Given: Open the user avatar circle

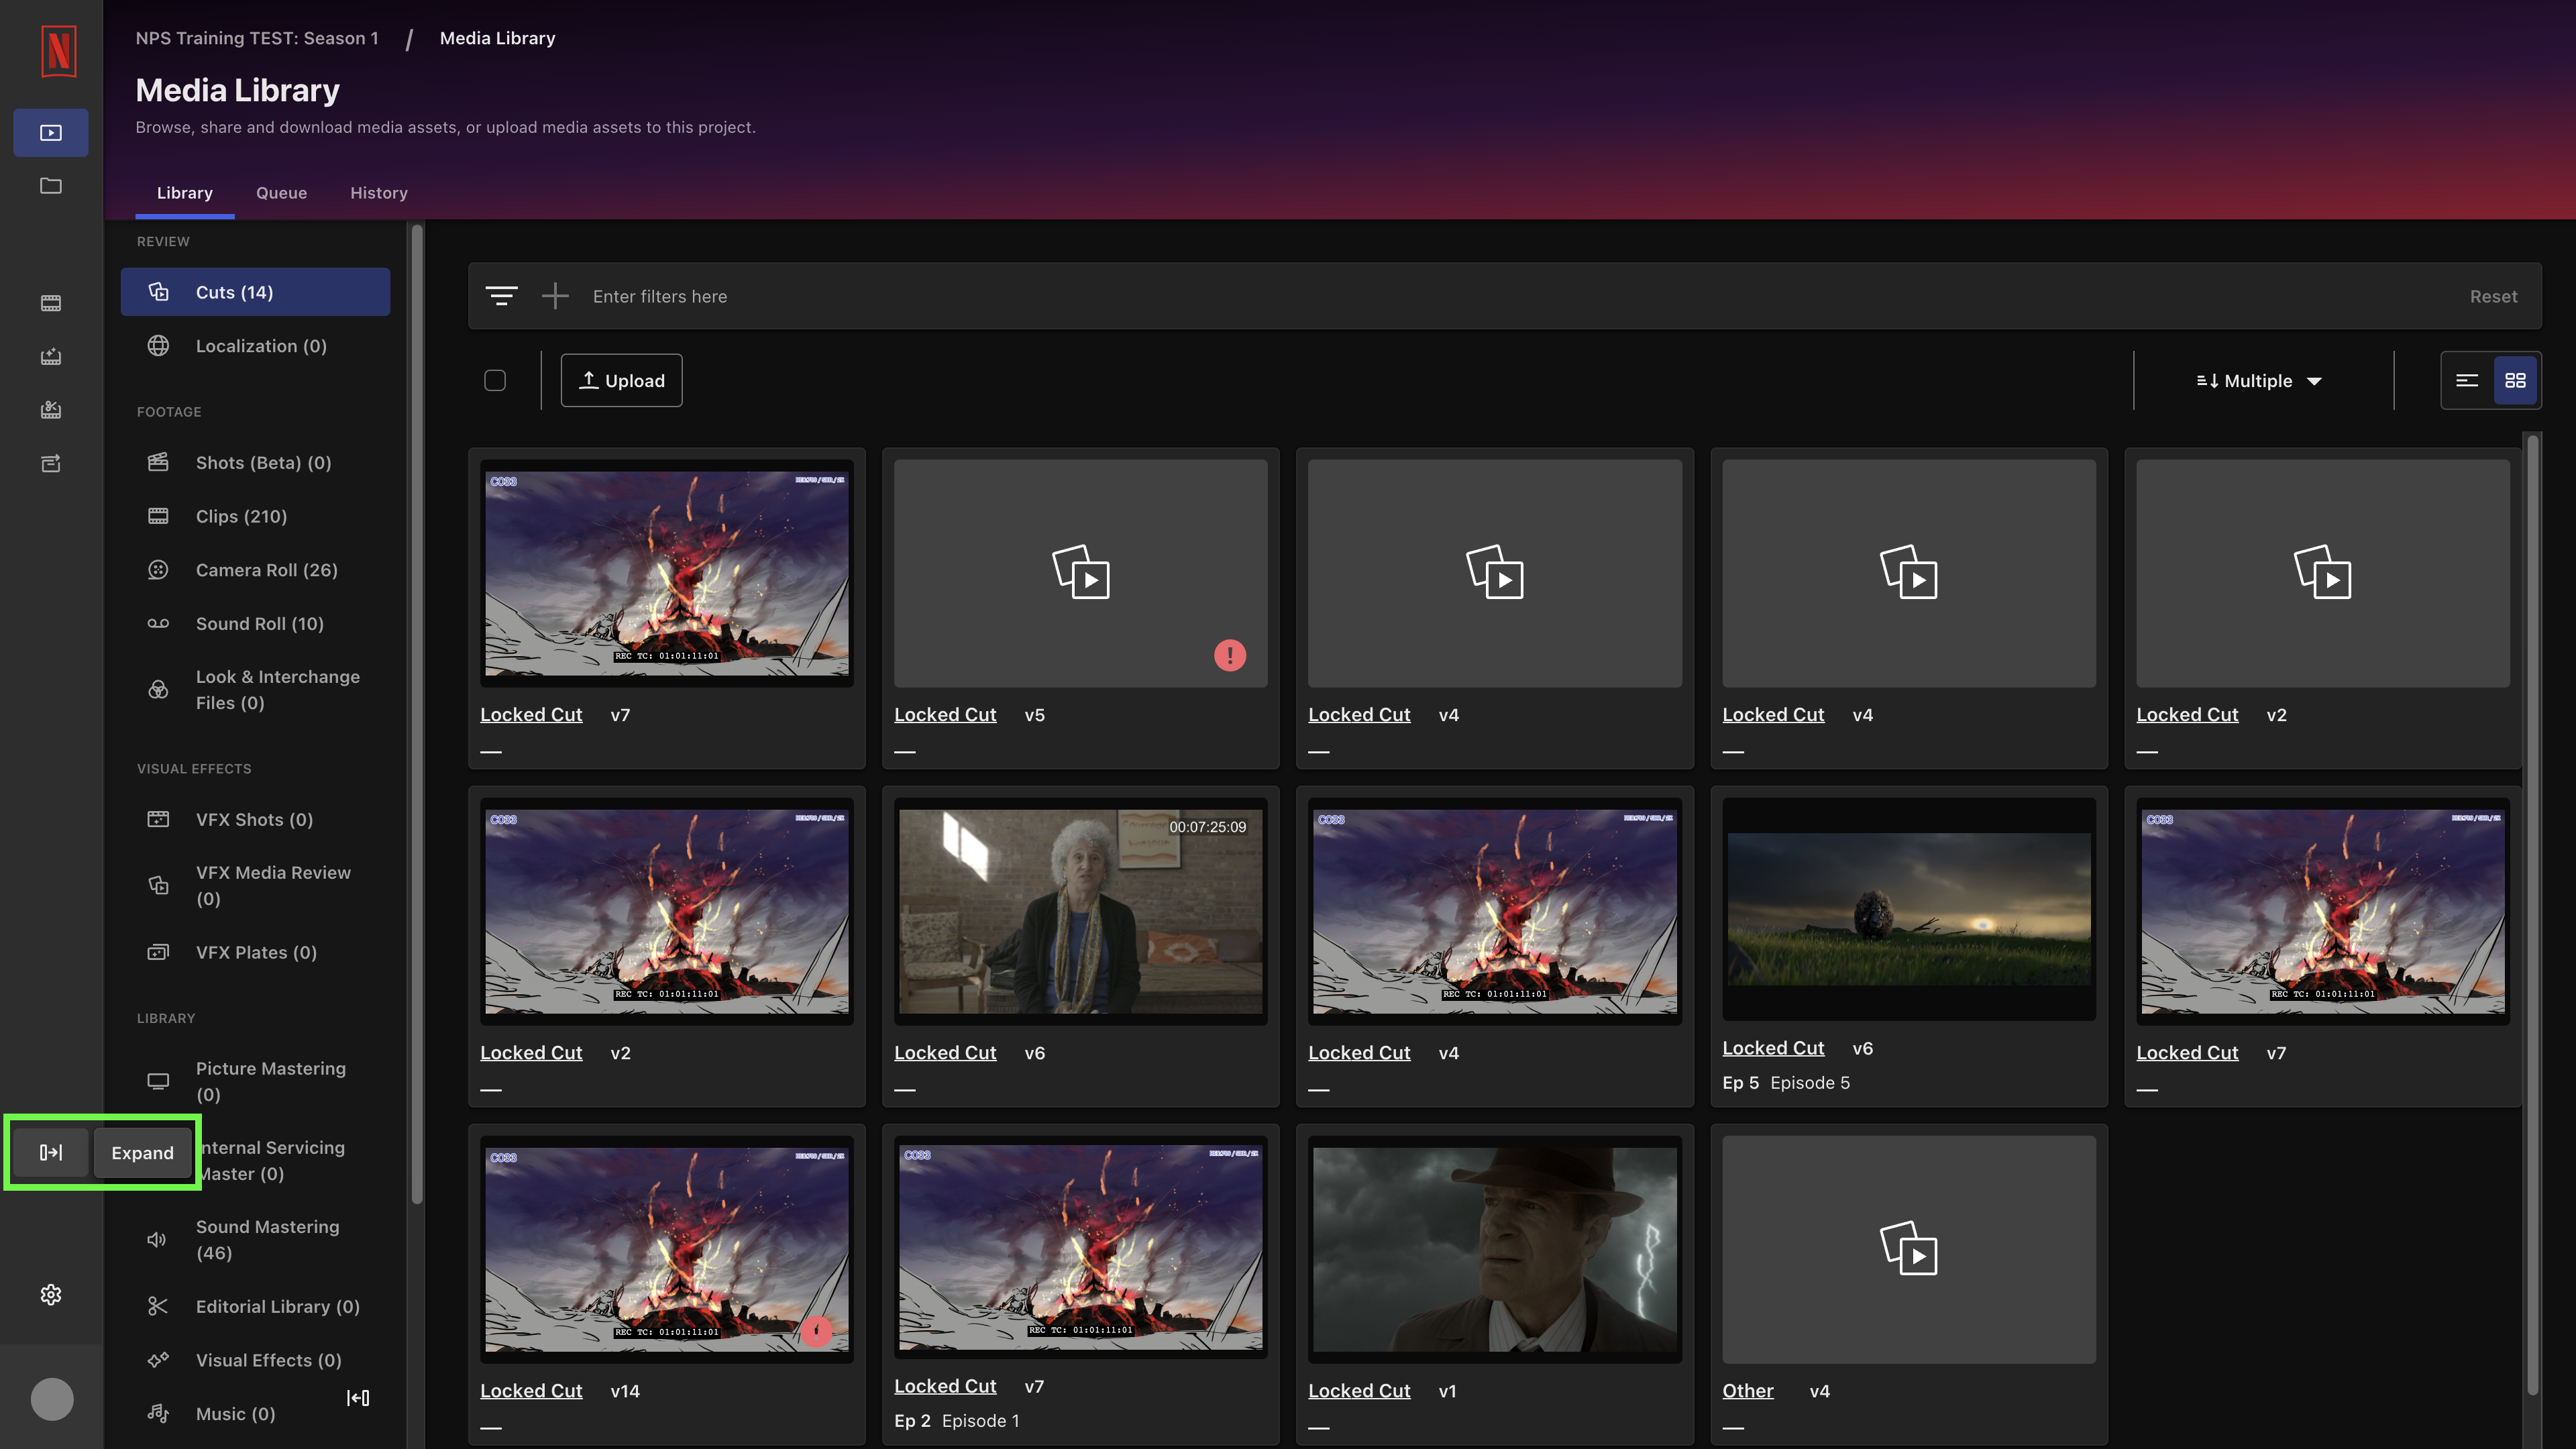Looking at the screenshot, I should tap(52, 1399).
